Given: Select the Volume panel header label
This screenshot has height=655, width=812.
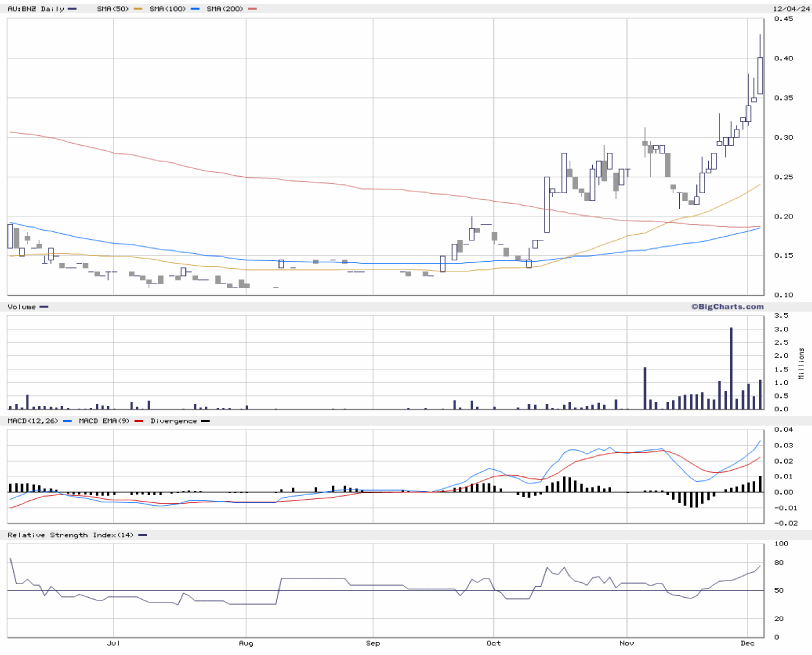Looking at the screenshot, I should pos(22,305).
